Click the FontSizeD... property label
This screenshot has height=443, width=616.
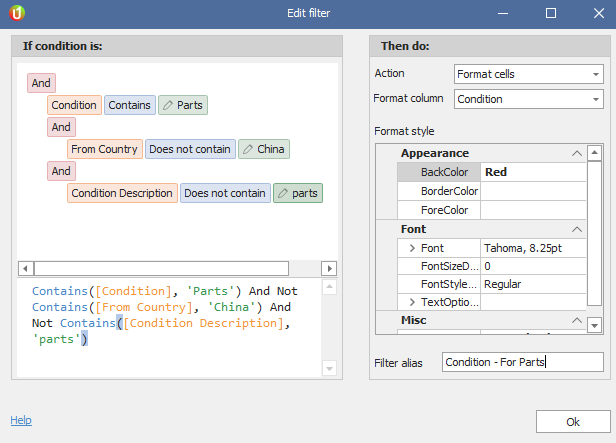point(450,266)
